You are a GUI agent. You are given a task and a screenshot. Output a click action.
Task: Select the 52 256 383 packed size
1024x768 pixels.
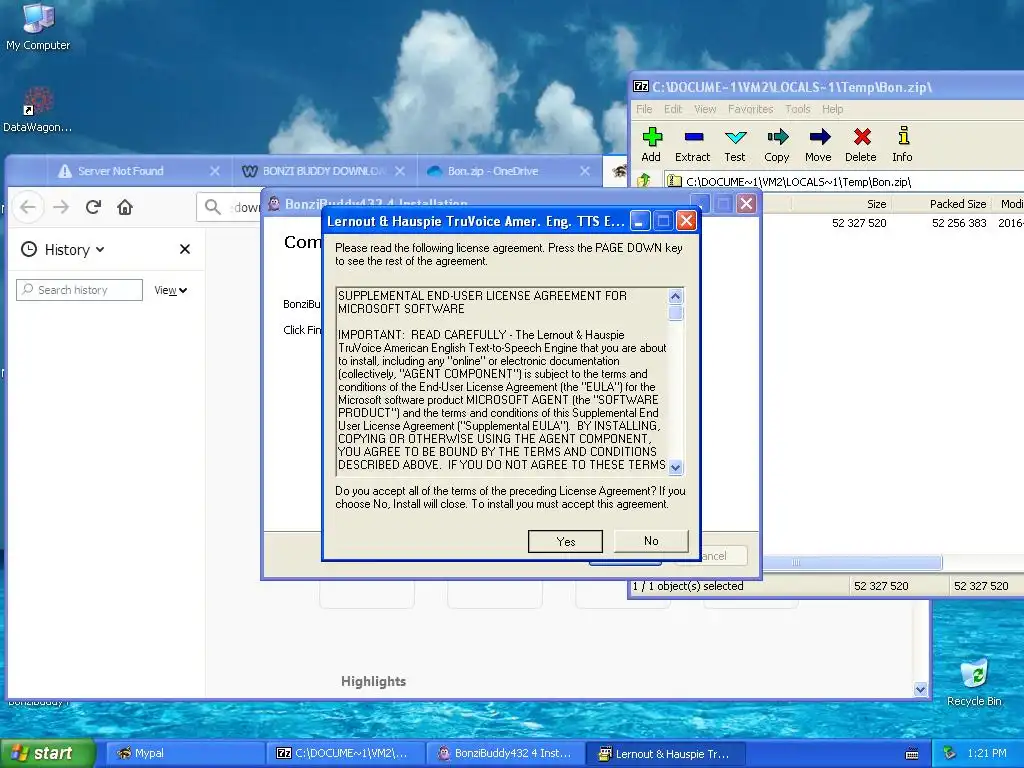click(x=959, y=223)
